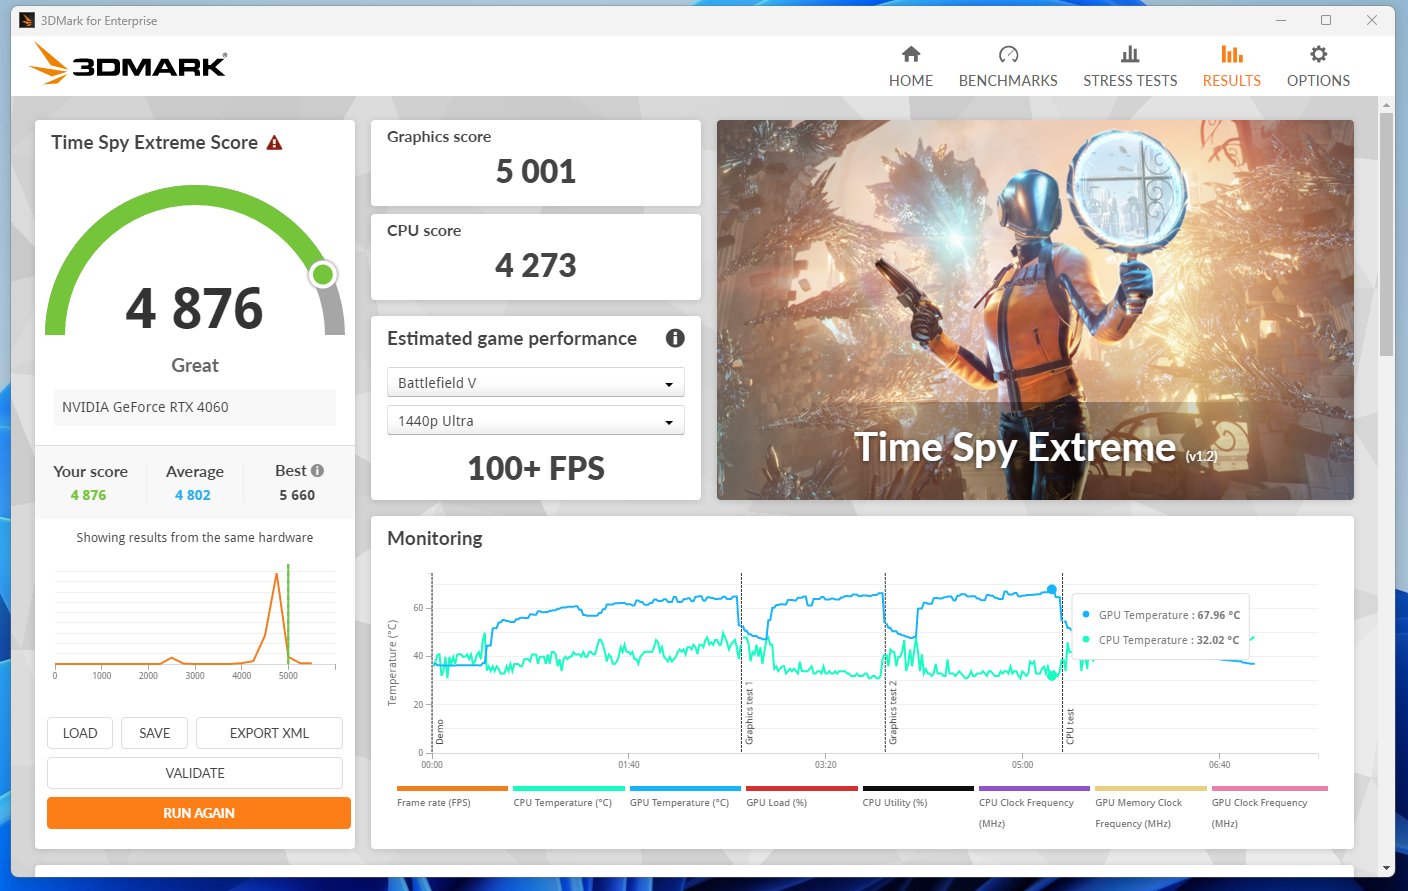Click the GPU Memory Clock color legend
Viewport: 1408px width, 891px height.
pos(1150,789)
